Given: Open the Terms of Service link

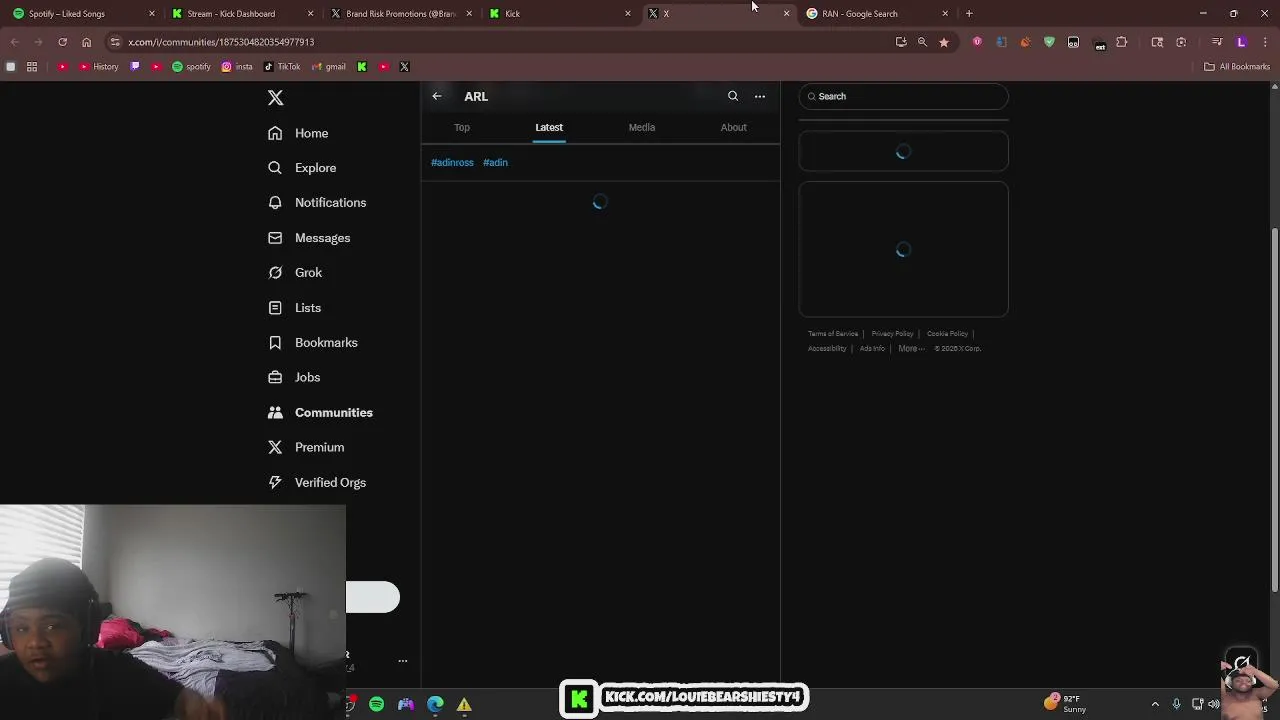Looking at the screenshot, I should click(x=833, y=334).
